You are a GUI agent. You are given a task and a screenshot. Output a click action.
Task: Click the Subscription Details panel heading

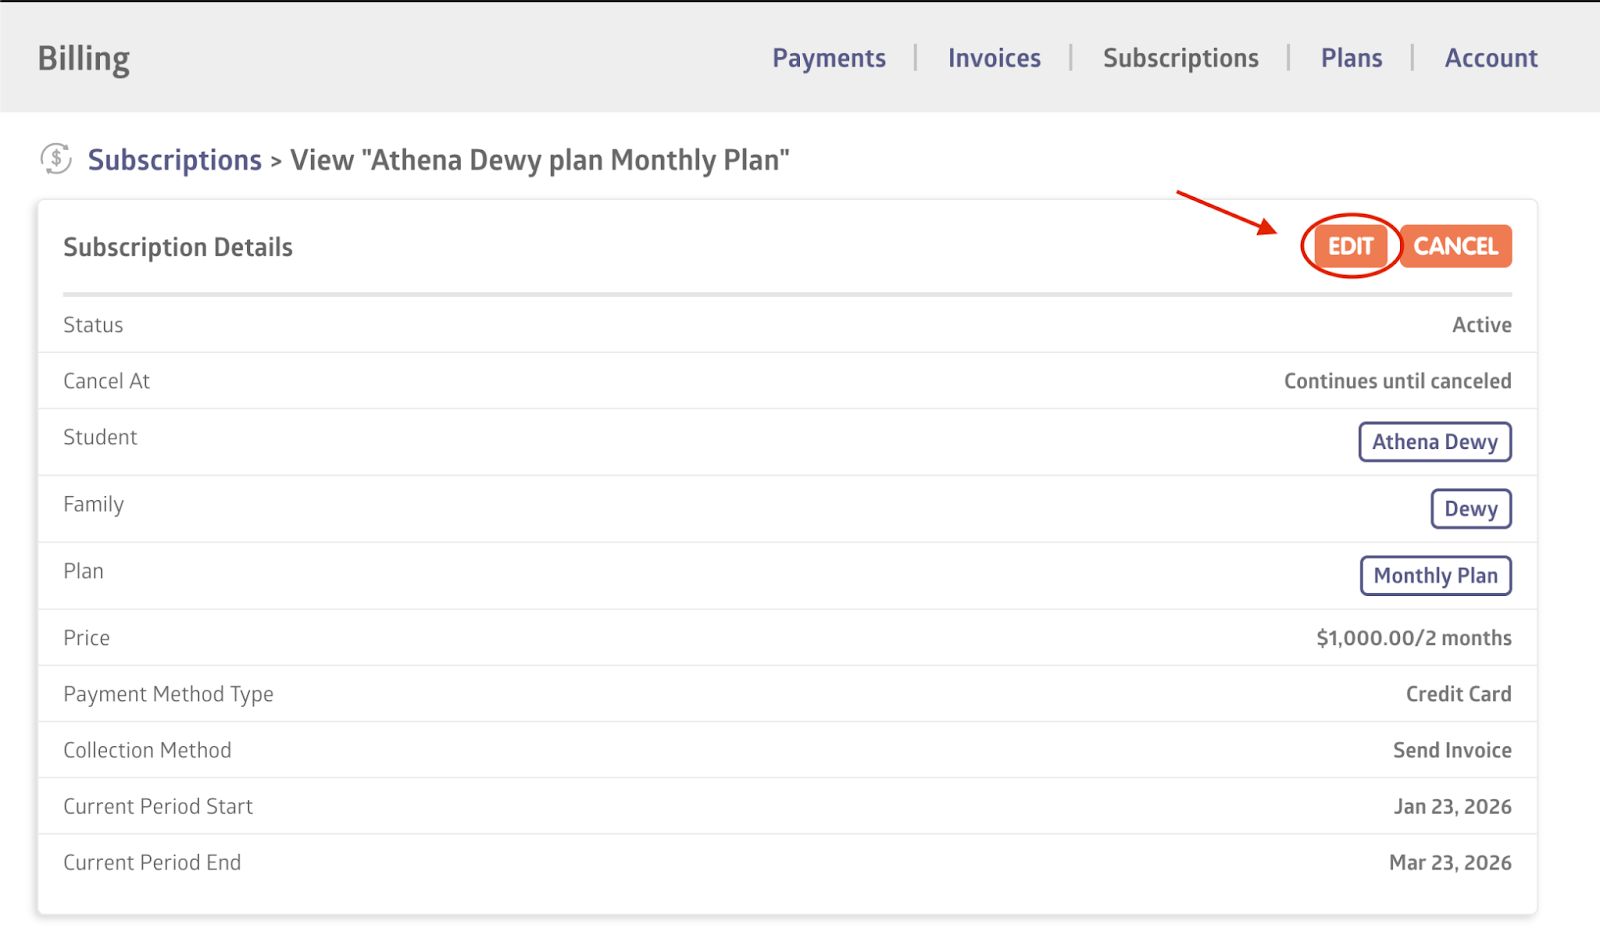coord(178,247)
